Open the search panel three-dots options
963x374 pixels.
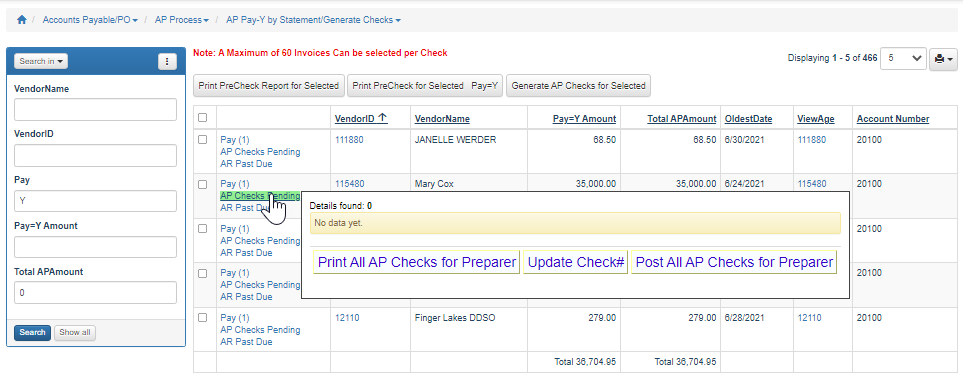pos(168,61)
